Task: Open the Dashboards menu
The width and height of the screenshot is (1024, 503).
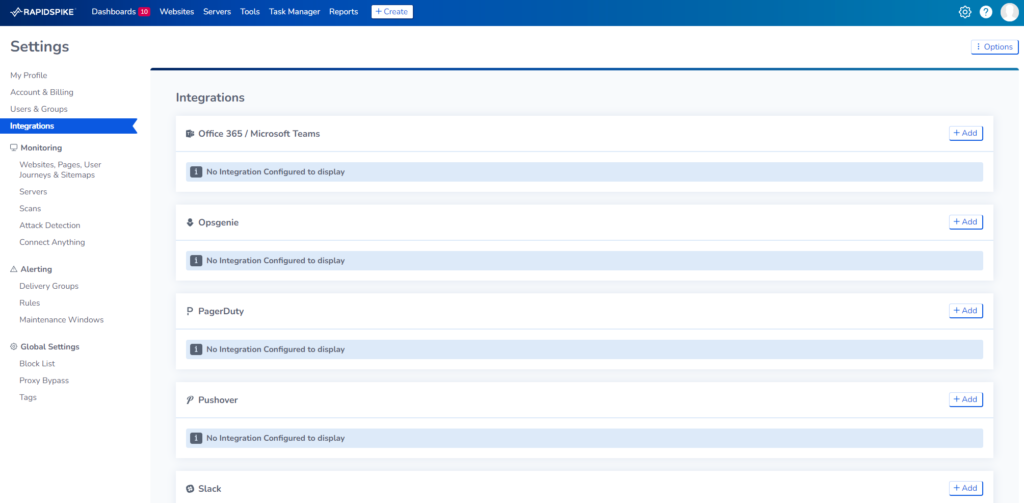Action: [114, 12]
